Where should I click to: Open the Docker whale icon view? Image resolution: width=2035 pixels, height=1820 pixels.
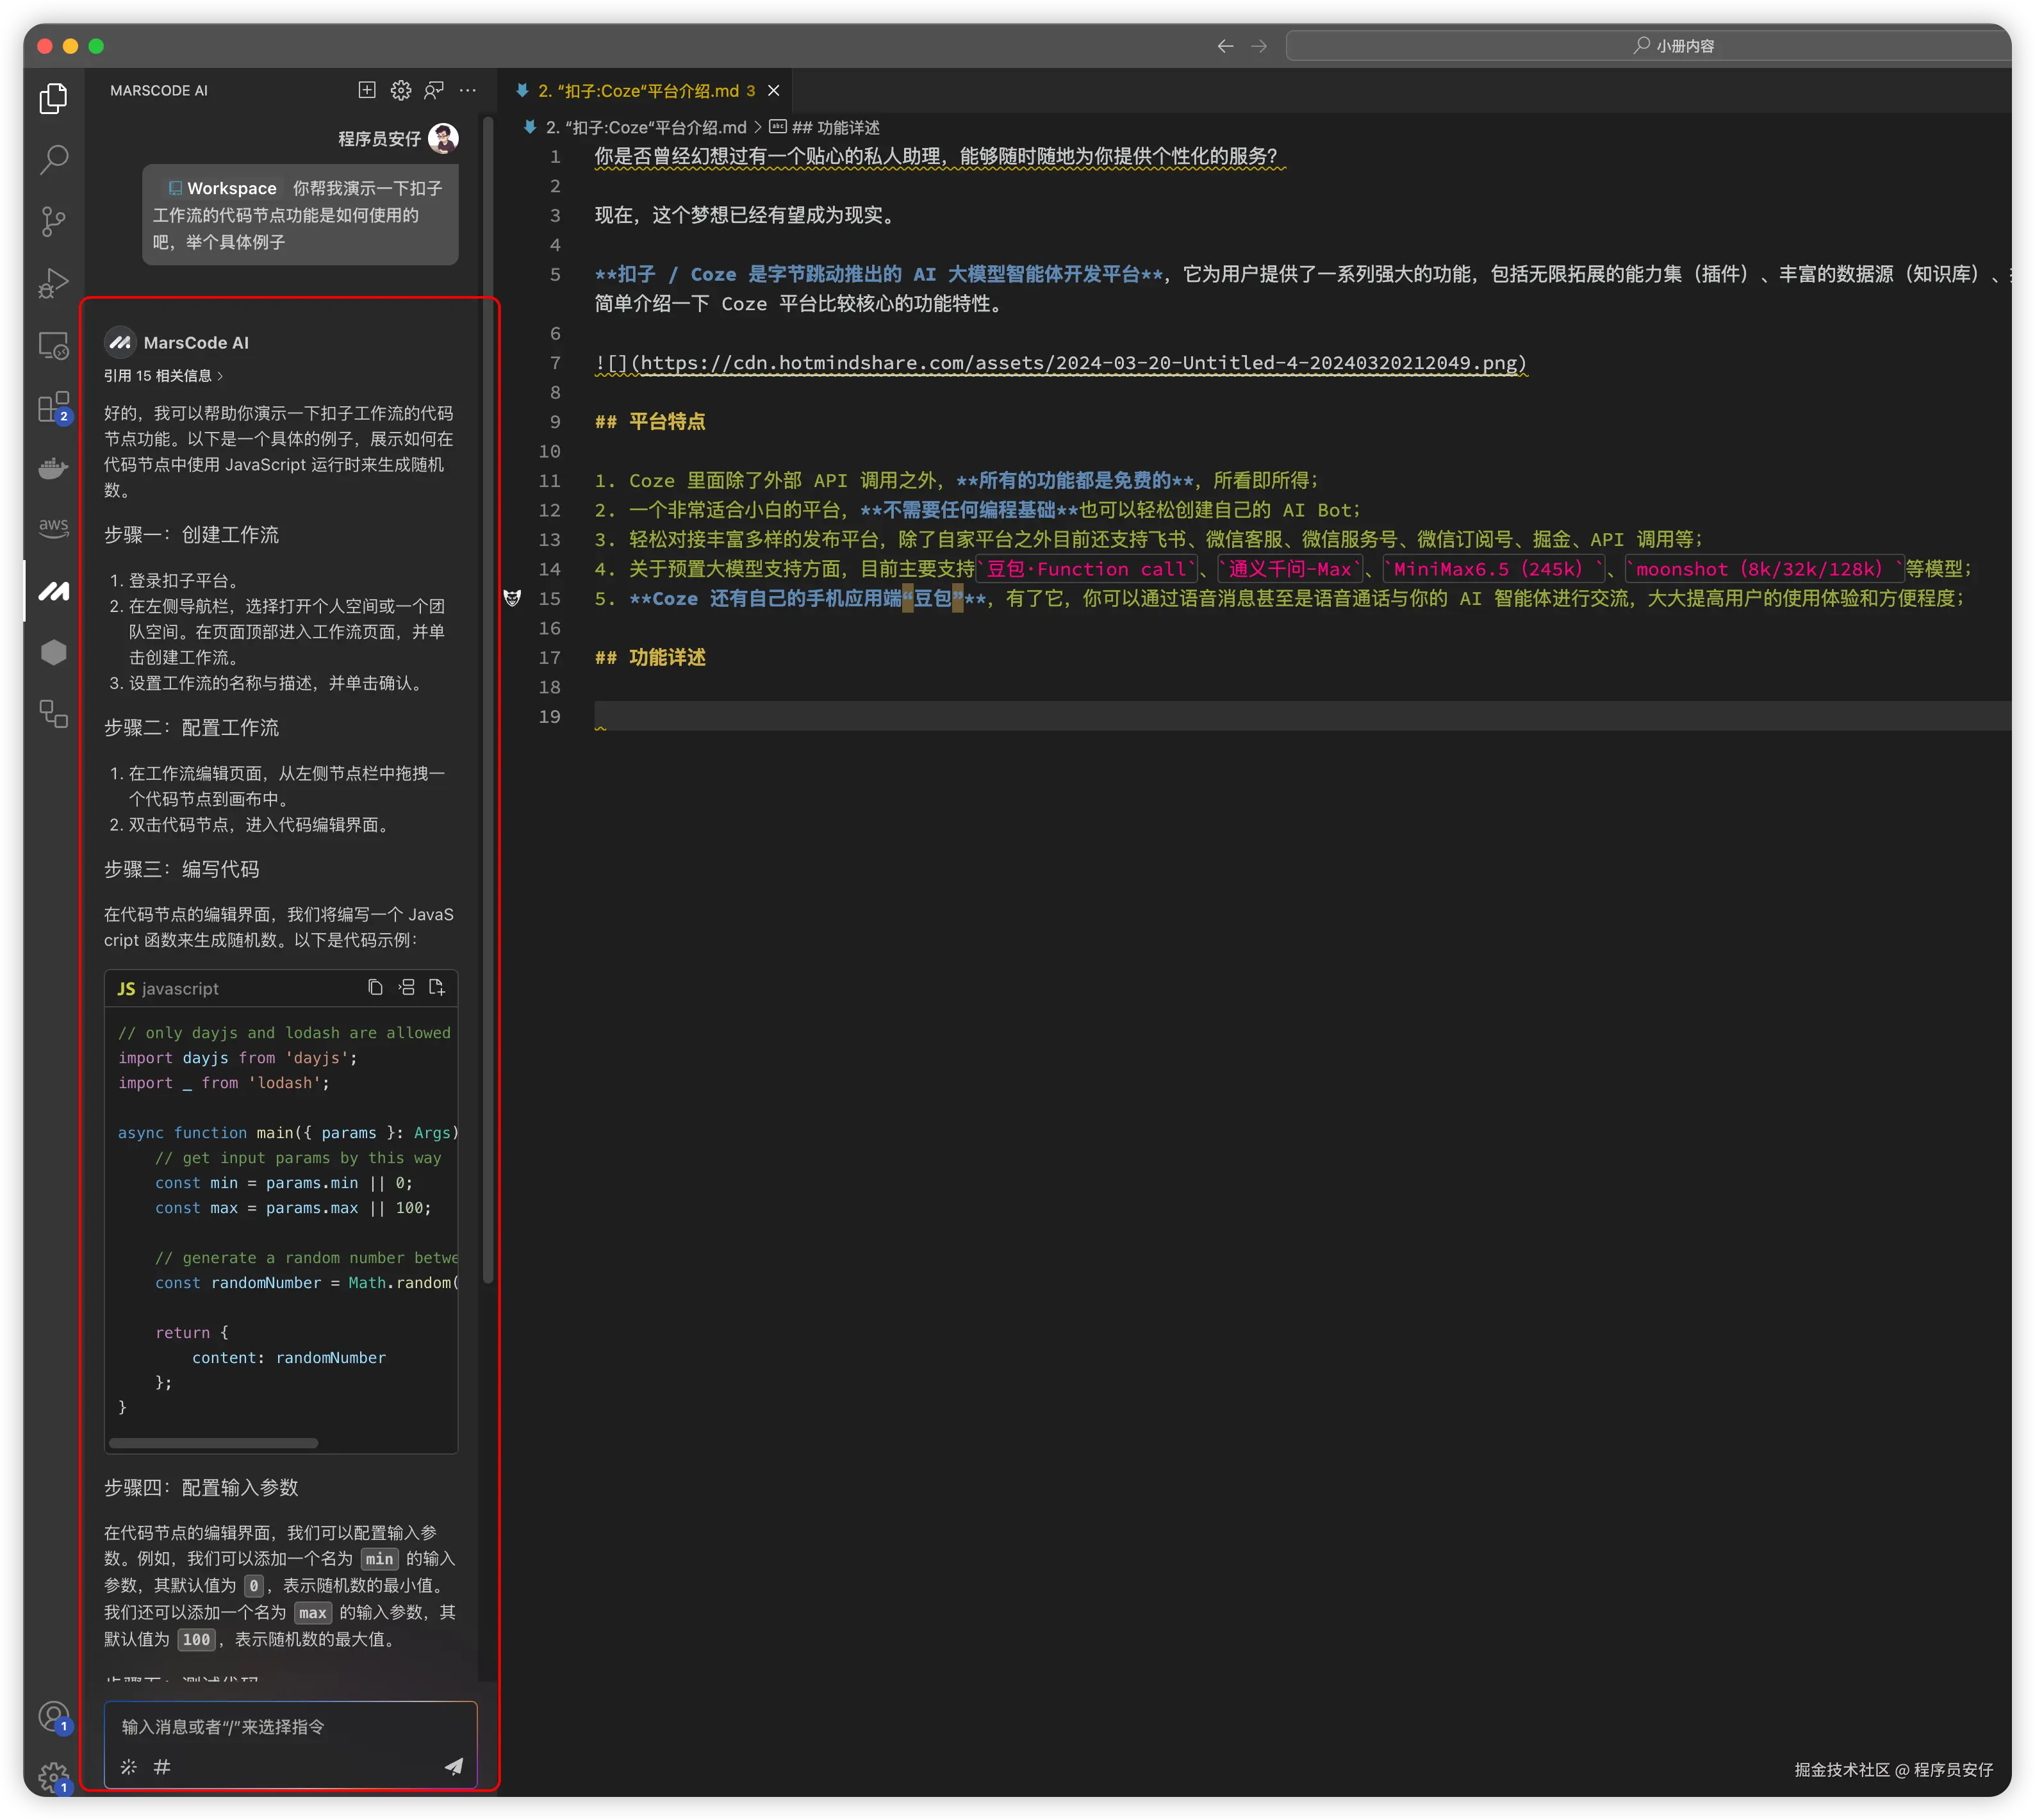(x=53, y=468)
